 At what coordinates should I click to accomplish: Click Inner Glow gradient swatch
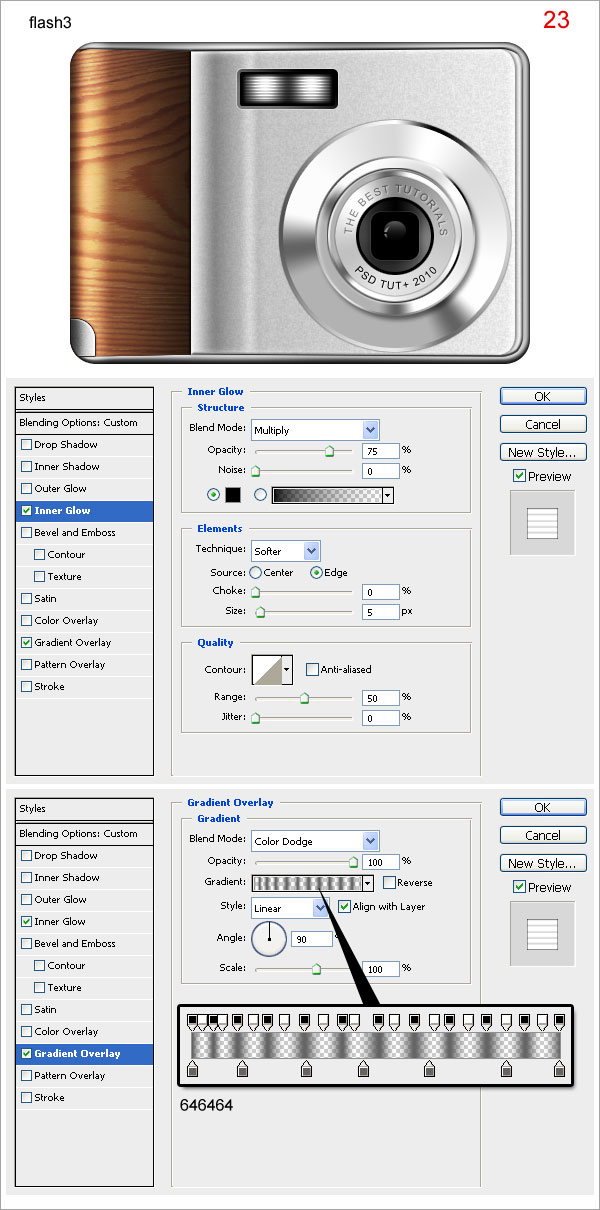[327, 495]
